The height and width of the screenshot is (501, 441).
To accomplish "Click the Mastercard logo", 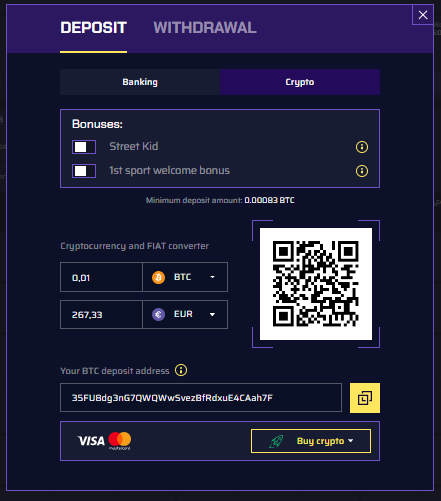I will (x=120, y=440).
